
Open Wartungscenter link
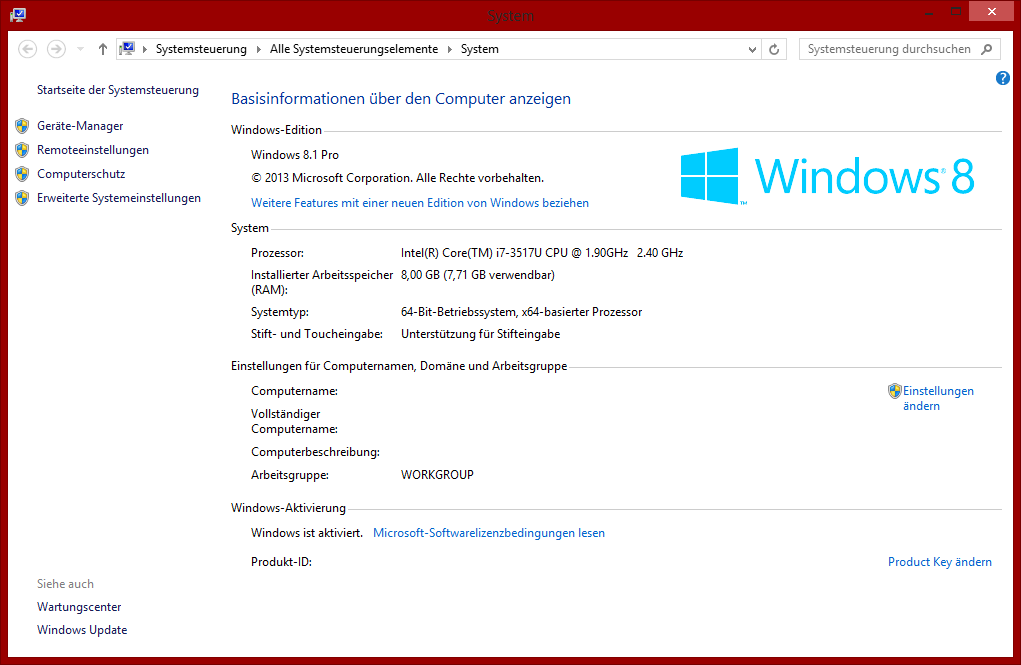(79, 606)
